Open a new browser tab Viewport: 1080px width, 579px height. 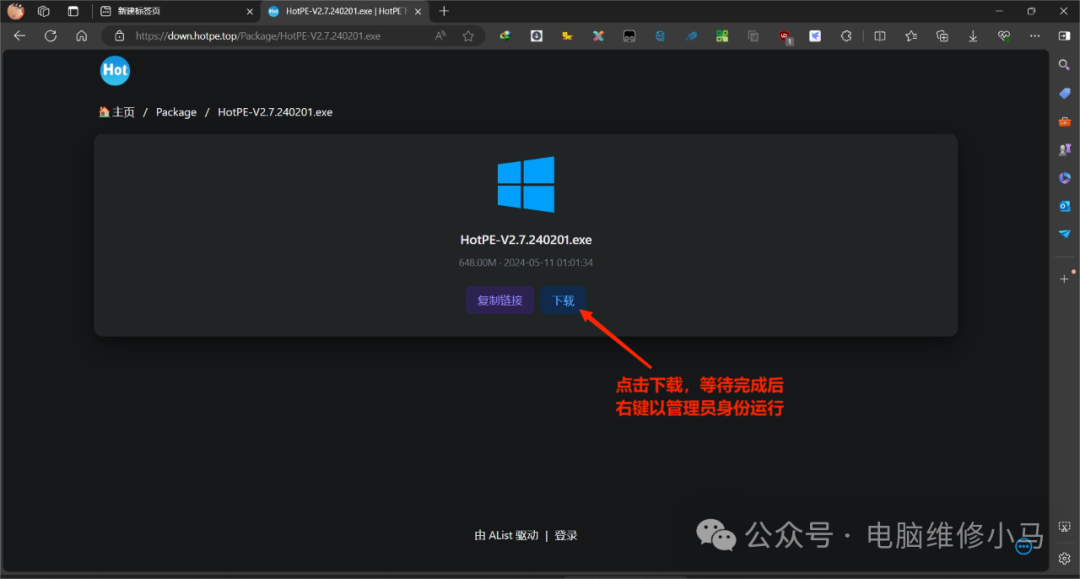coord(444,11)
